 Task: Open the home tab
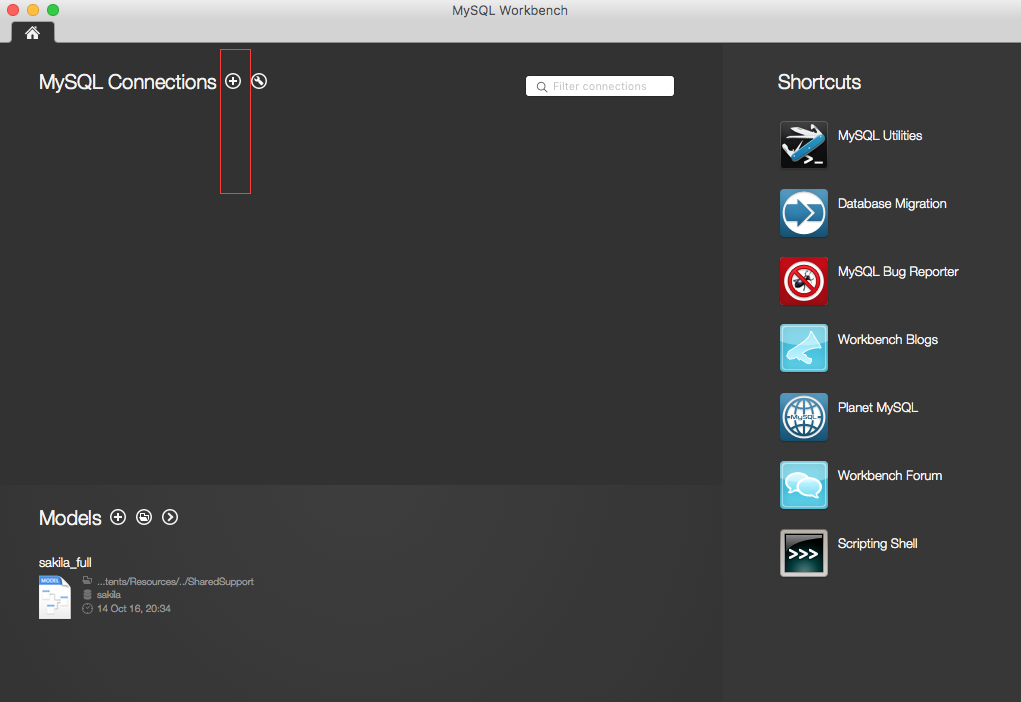(33, 33)
